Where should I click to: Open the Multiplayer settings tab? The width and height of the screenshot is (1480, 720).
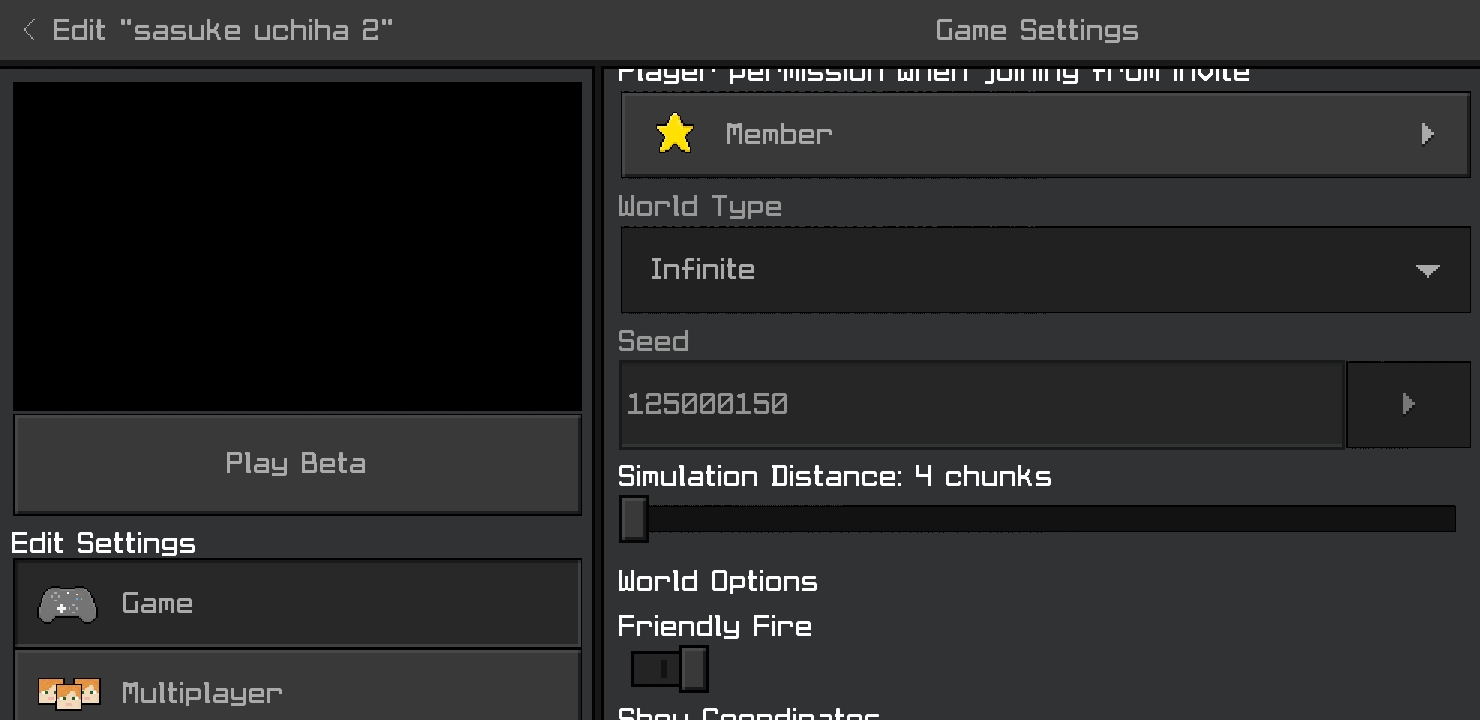point(297,692)
